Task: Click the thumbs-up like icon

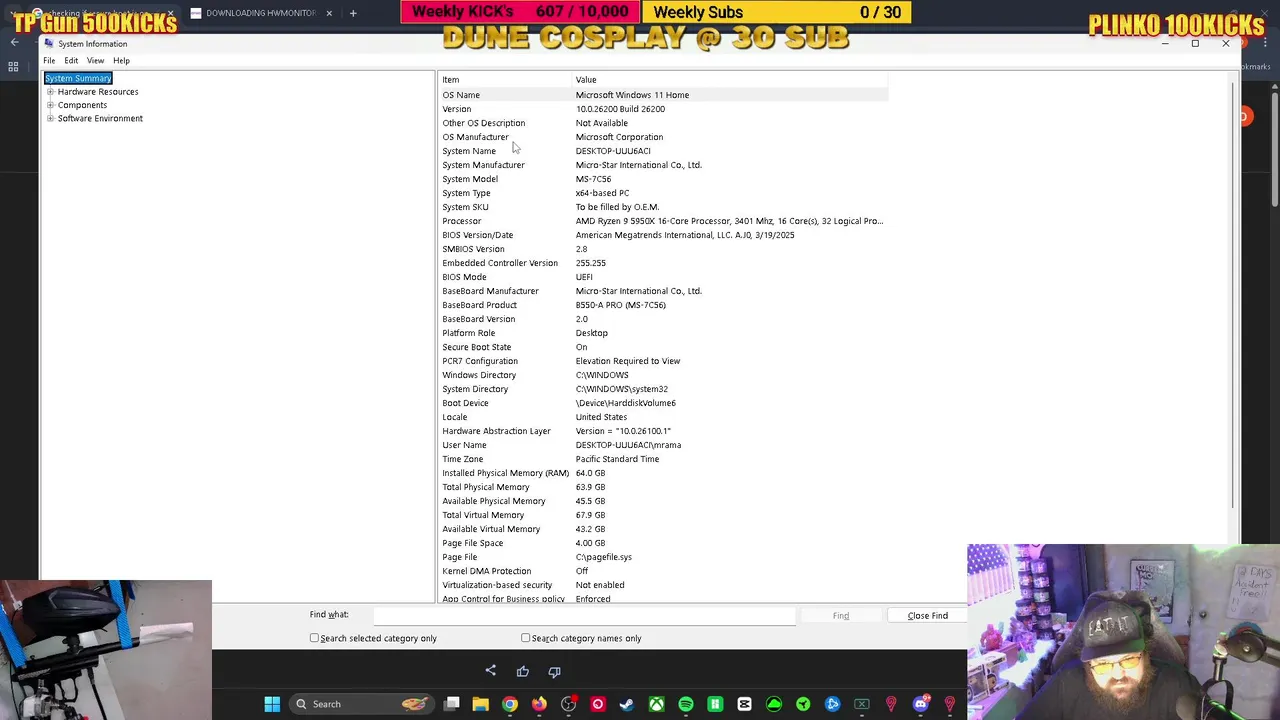Action: [x=522, y=671]
